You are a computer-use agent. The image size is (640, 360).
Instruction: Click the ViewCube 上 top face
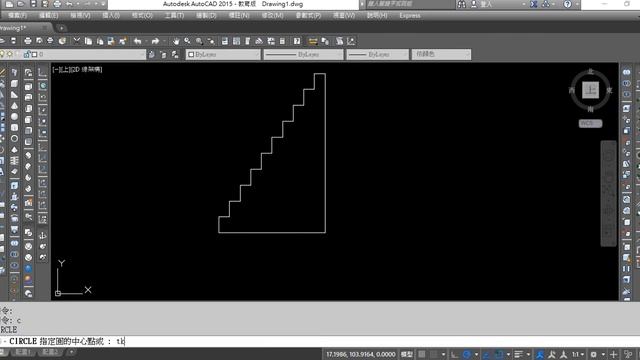coord(590,90)
